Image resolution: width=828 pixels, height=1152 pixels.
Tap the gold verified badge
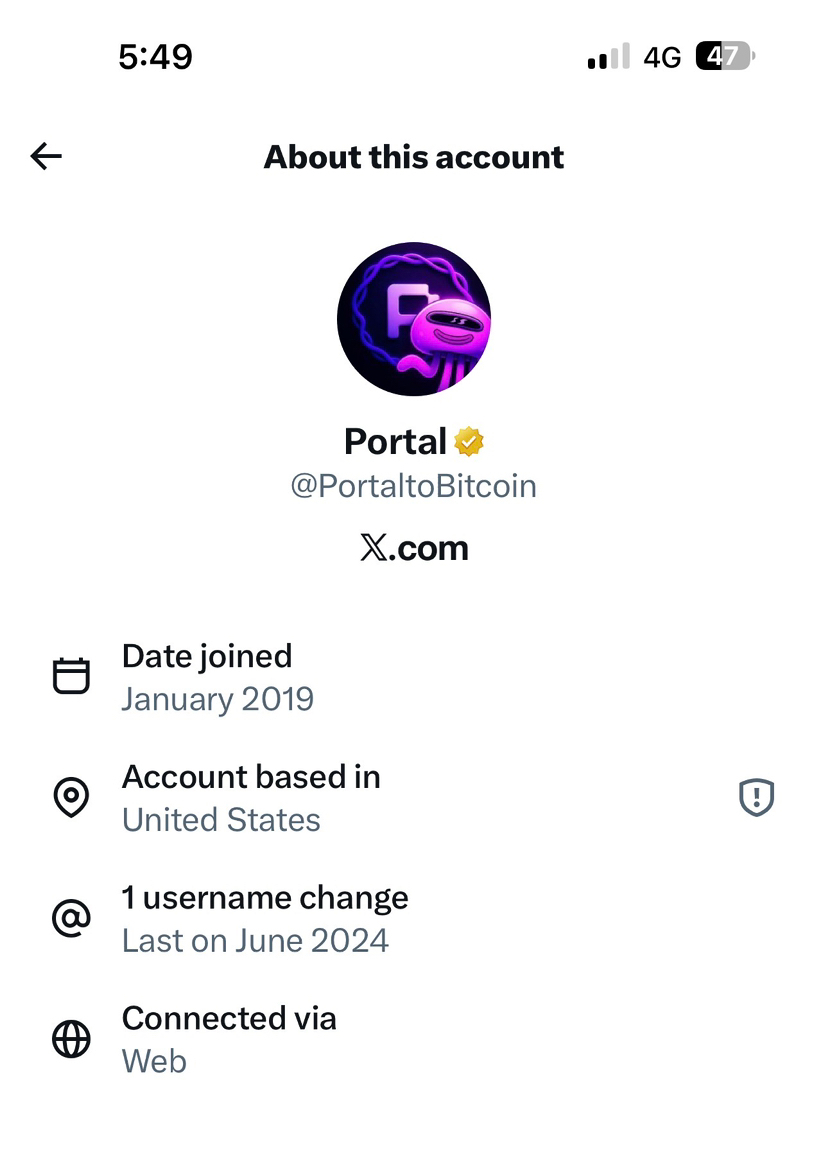pyautogui.click(x=468, y=441)
